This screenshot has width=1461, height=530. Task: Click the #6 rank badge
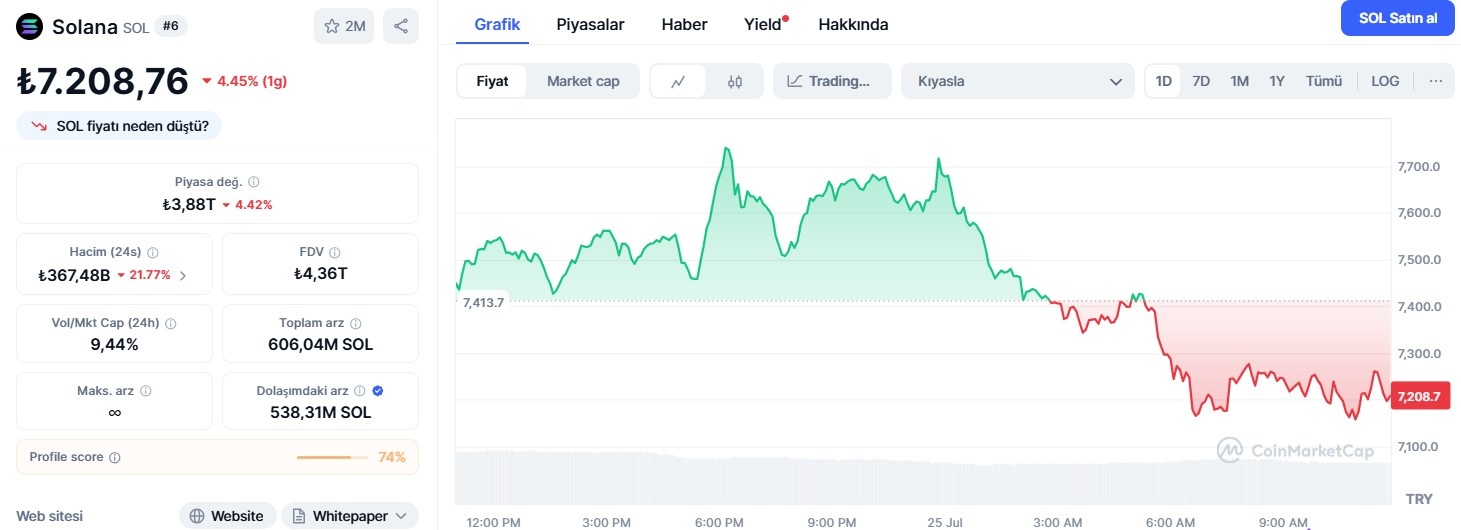(x=170, y=27)
